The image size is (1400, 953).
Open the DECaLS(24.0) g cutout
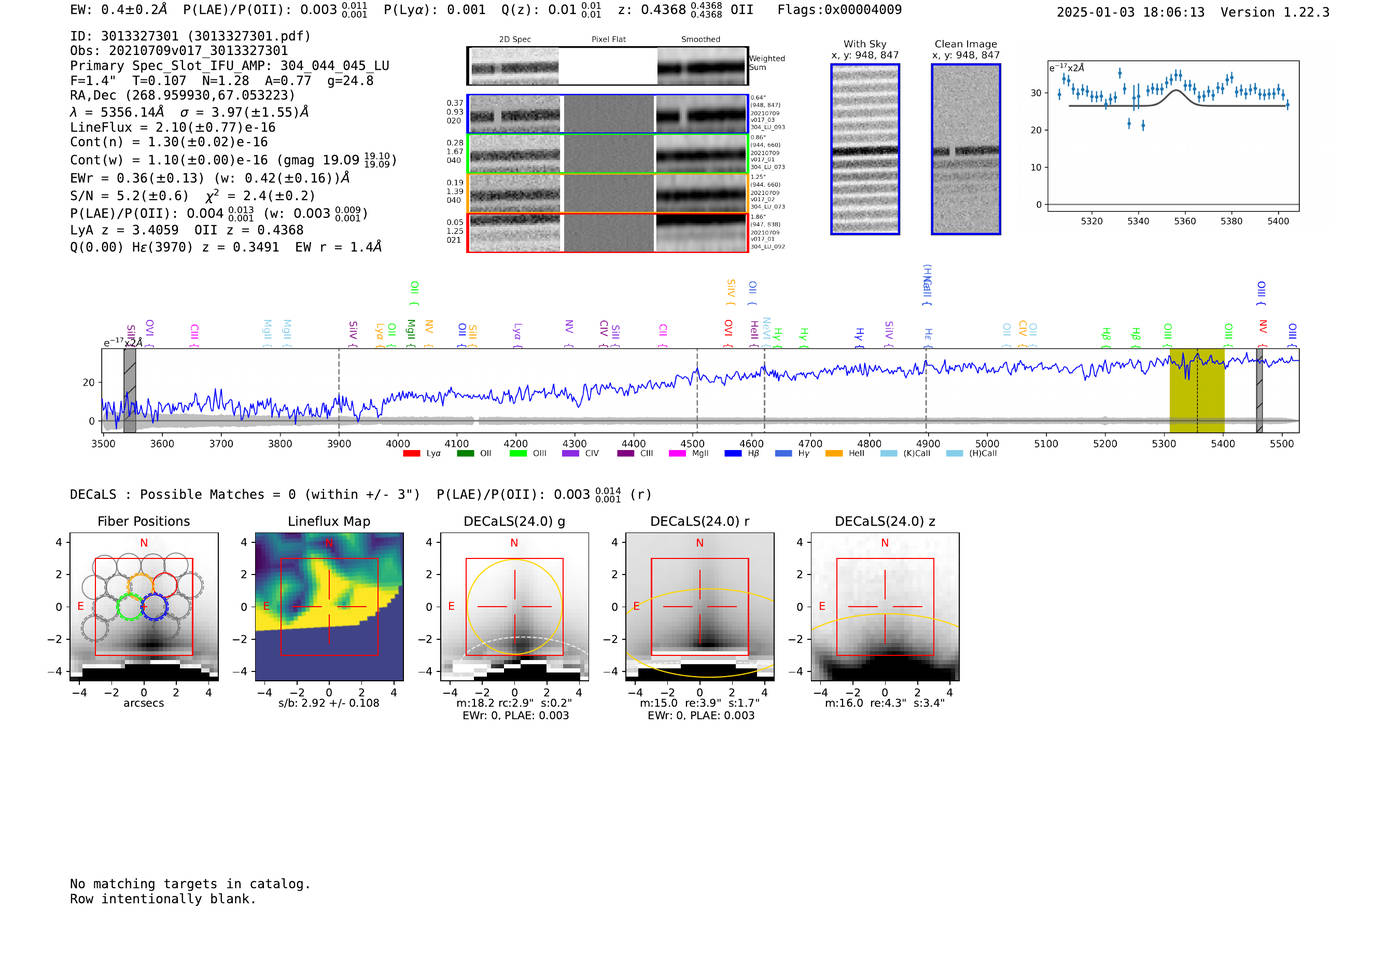pyautogui.click(x=515, y=607)
